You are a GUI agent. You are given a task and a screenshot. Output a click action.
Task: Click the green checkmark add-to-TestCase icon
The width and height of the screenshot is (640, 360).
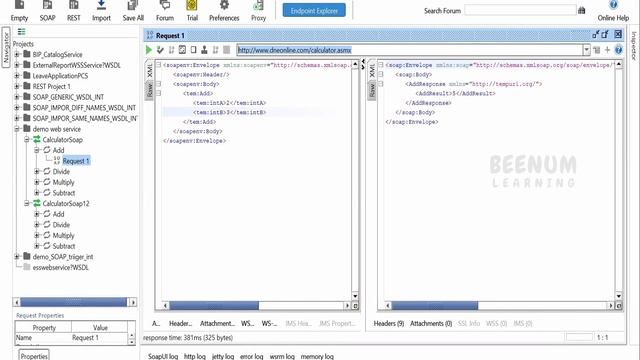pyautogui.click(x=160, y=50)
